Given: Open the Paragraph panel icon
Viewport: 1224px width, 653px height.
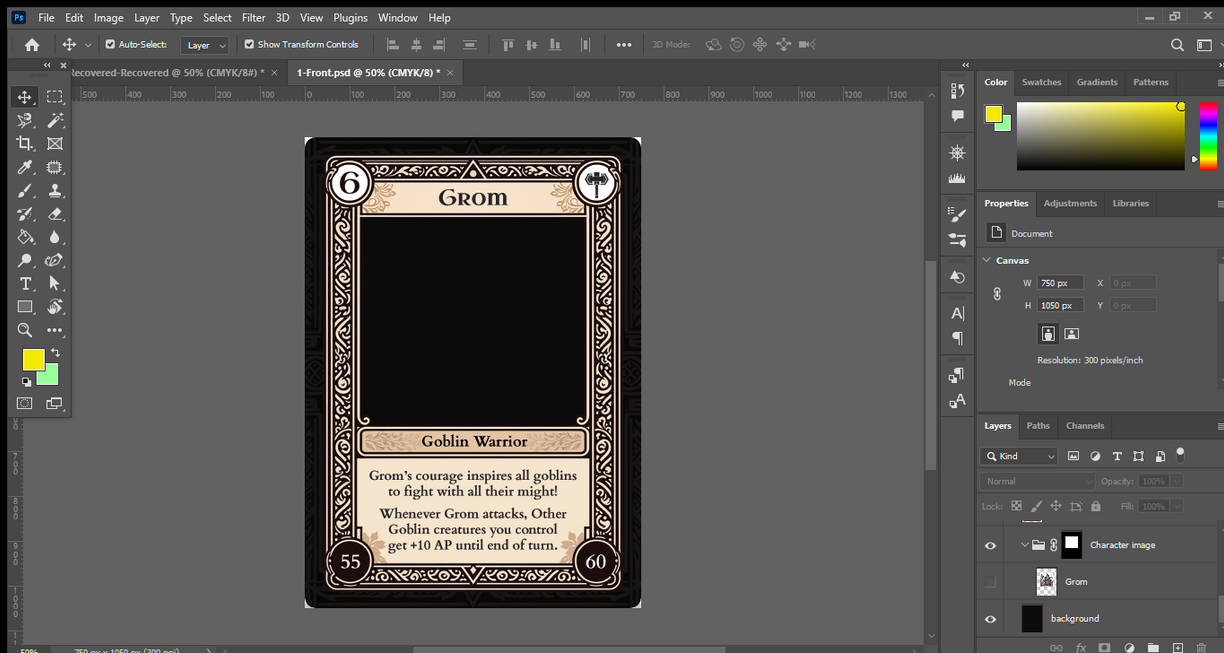Looking at the screenshot, I should (x=957, y=338).
